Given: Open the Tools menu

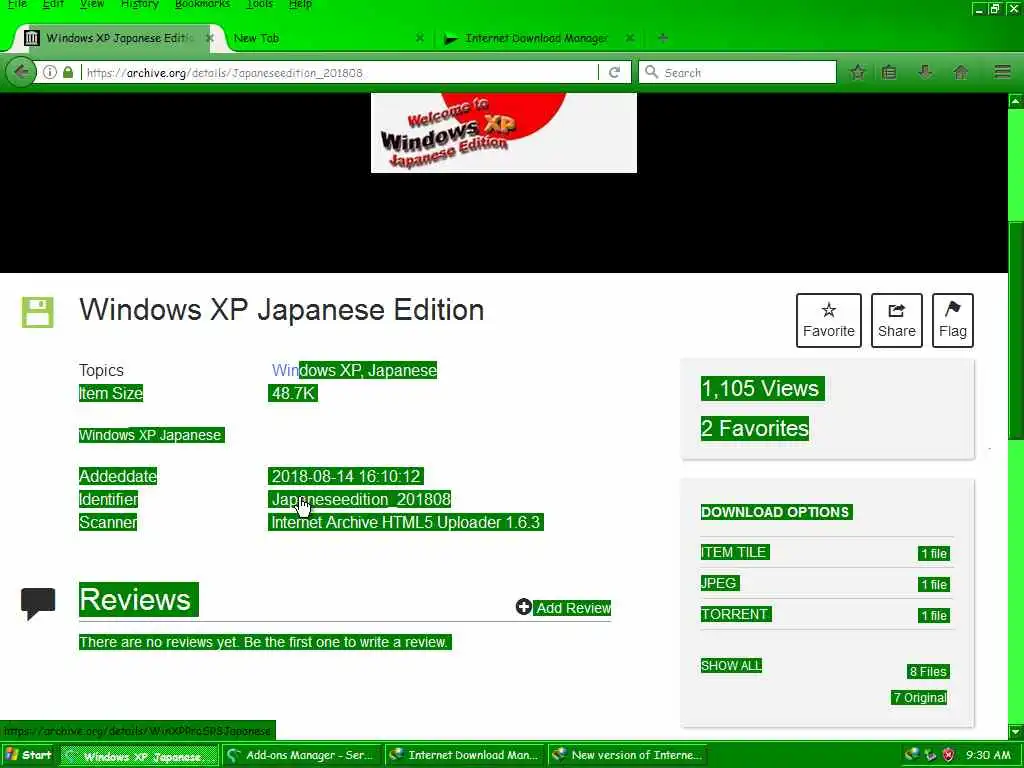Looking at the screenshot, I should (x=260, y=5).
